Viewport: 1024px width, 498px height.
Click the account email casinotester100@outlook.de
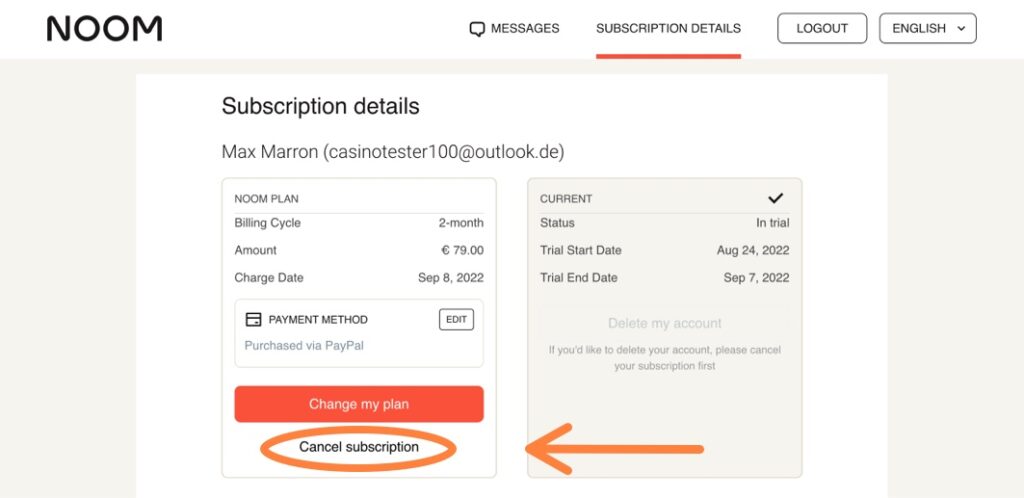point(443,152)
